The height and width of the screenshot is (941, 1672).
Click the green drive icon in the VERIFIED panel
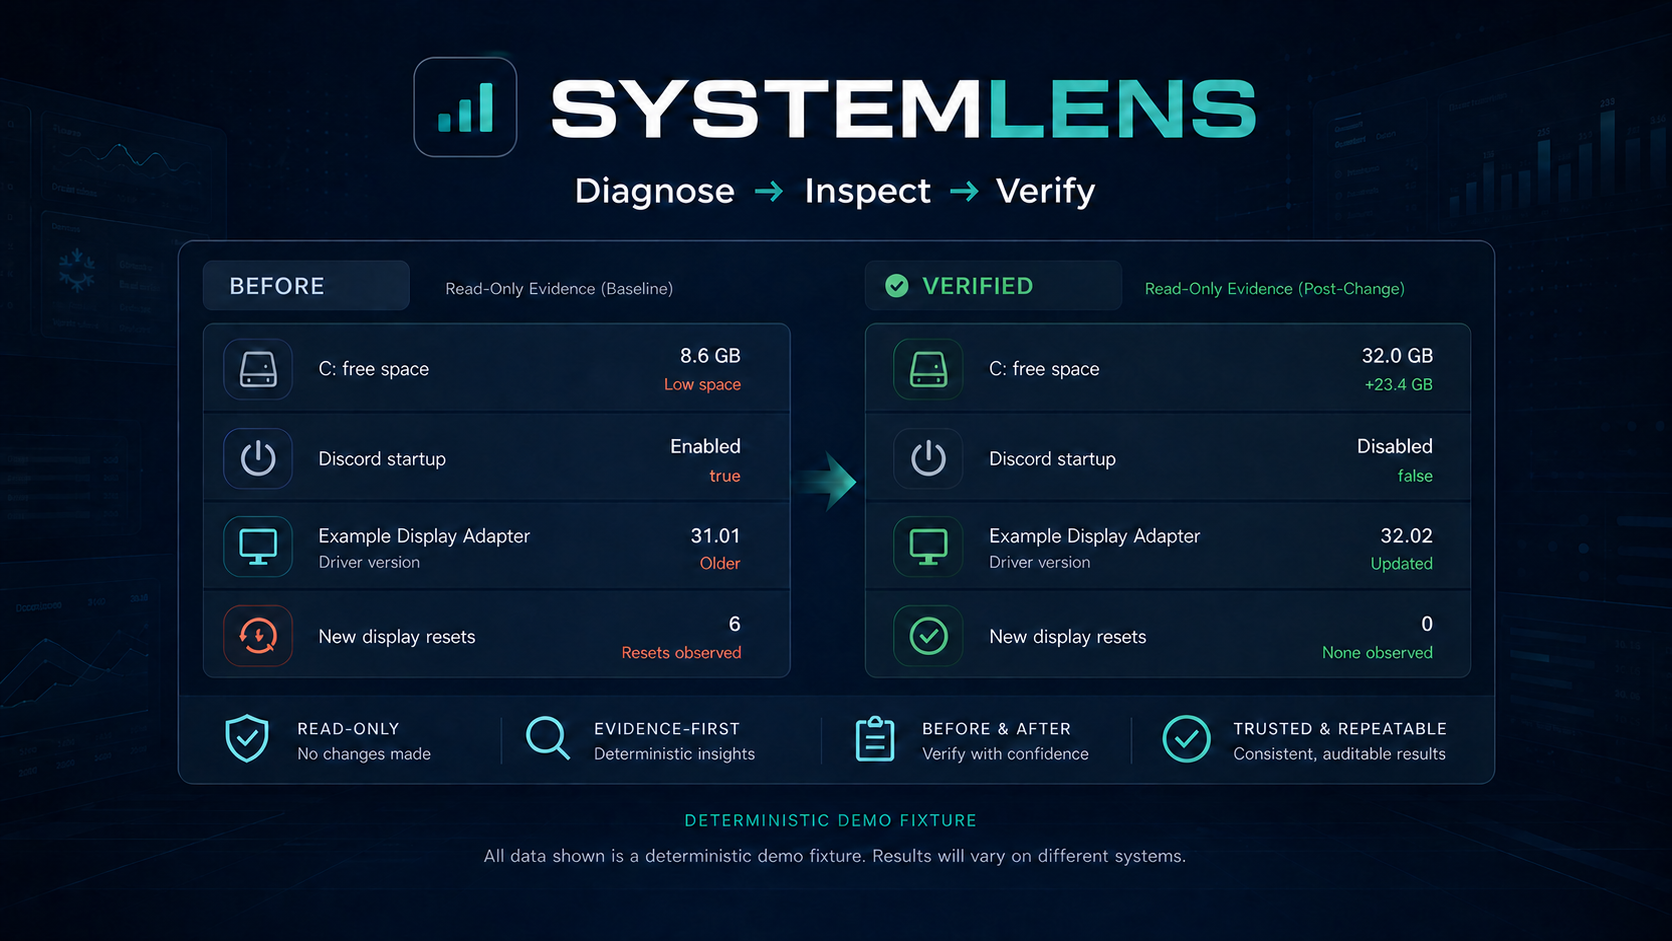928,369
